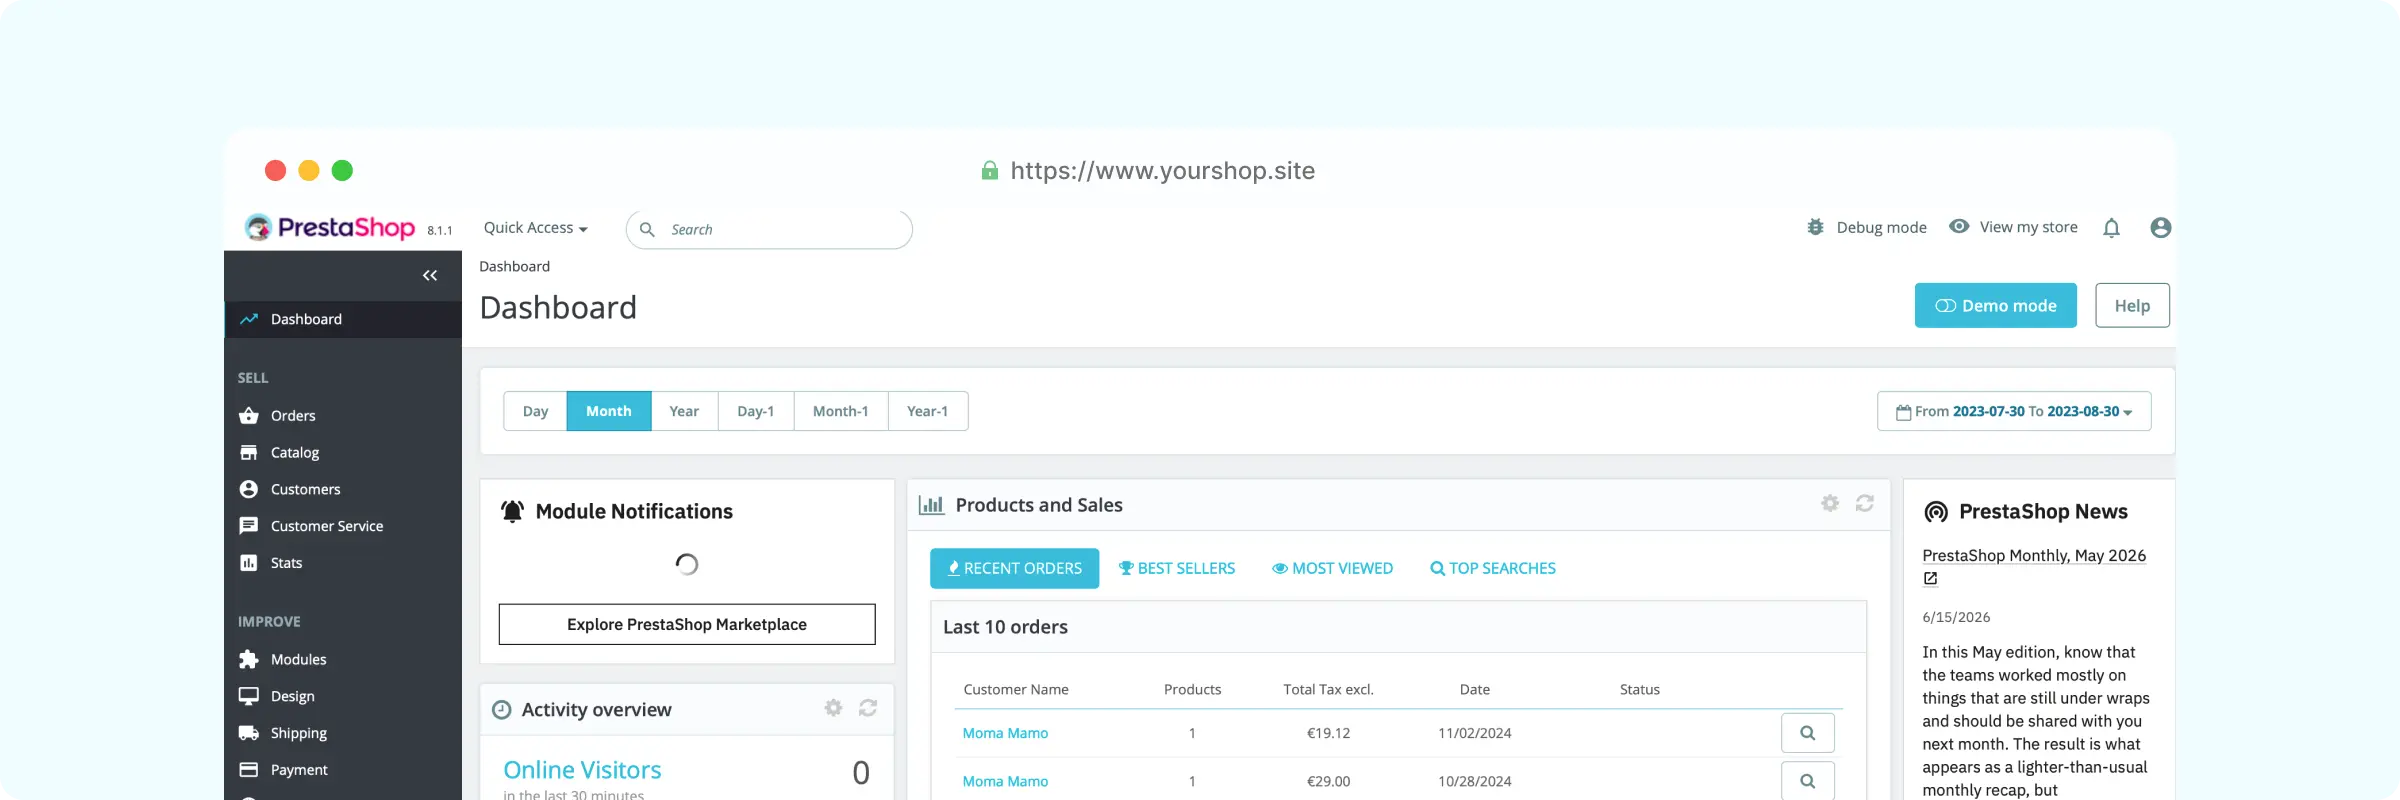Select the Month-1 period tab
This screenshot has width=2400, height=800.
click(x=841, y=411)
